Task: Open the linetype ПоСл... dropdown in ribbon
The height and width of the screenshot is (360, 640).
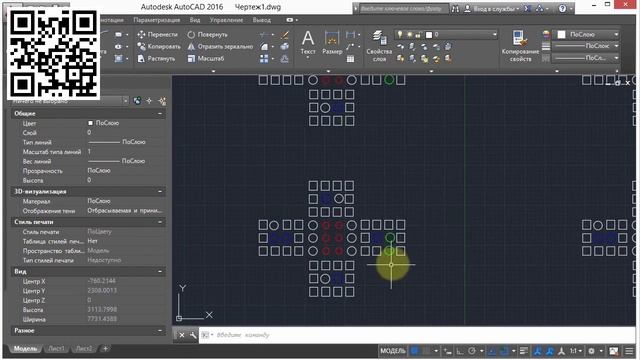Action: 587,58
